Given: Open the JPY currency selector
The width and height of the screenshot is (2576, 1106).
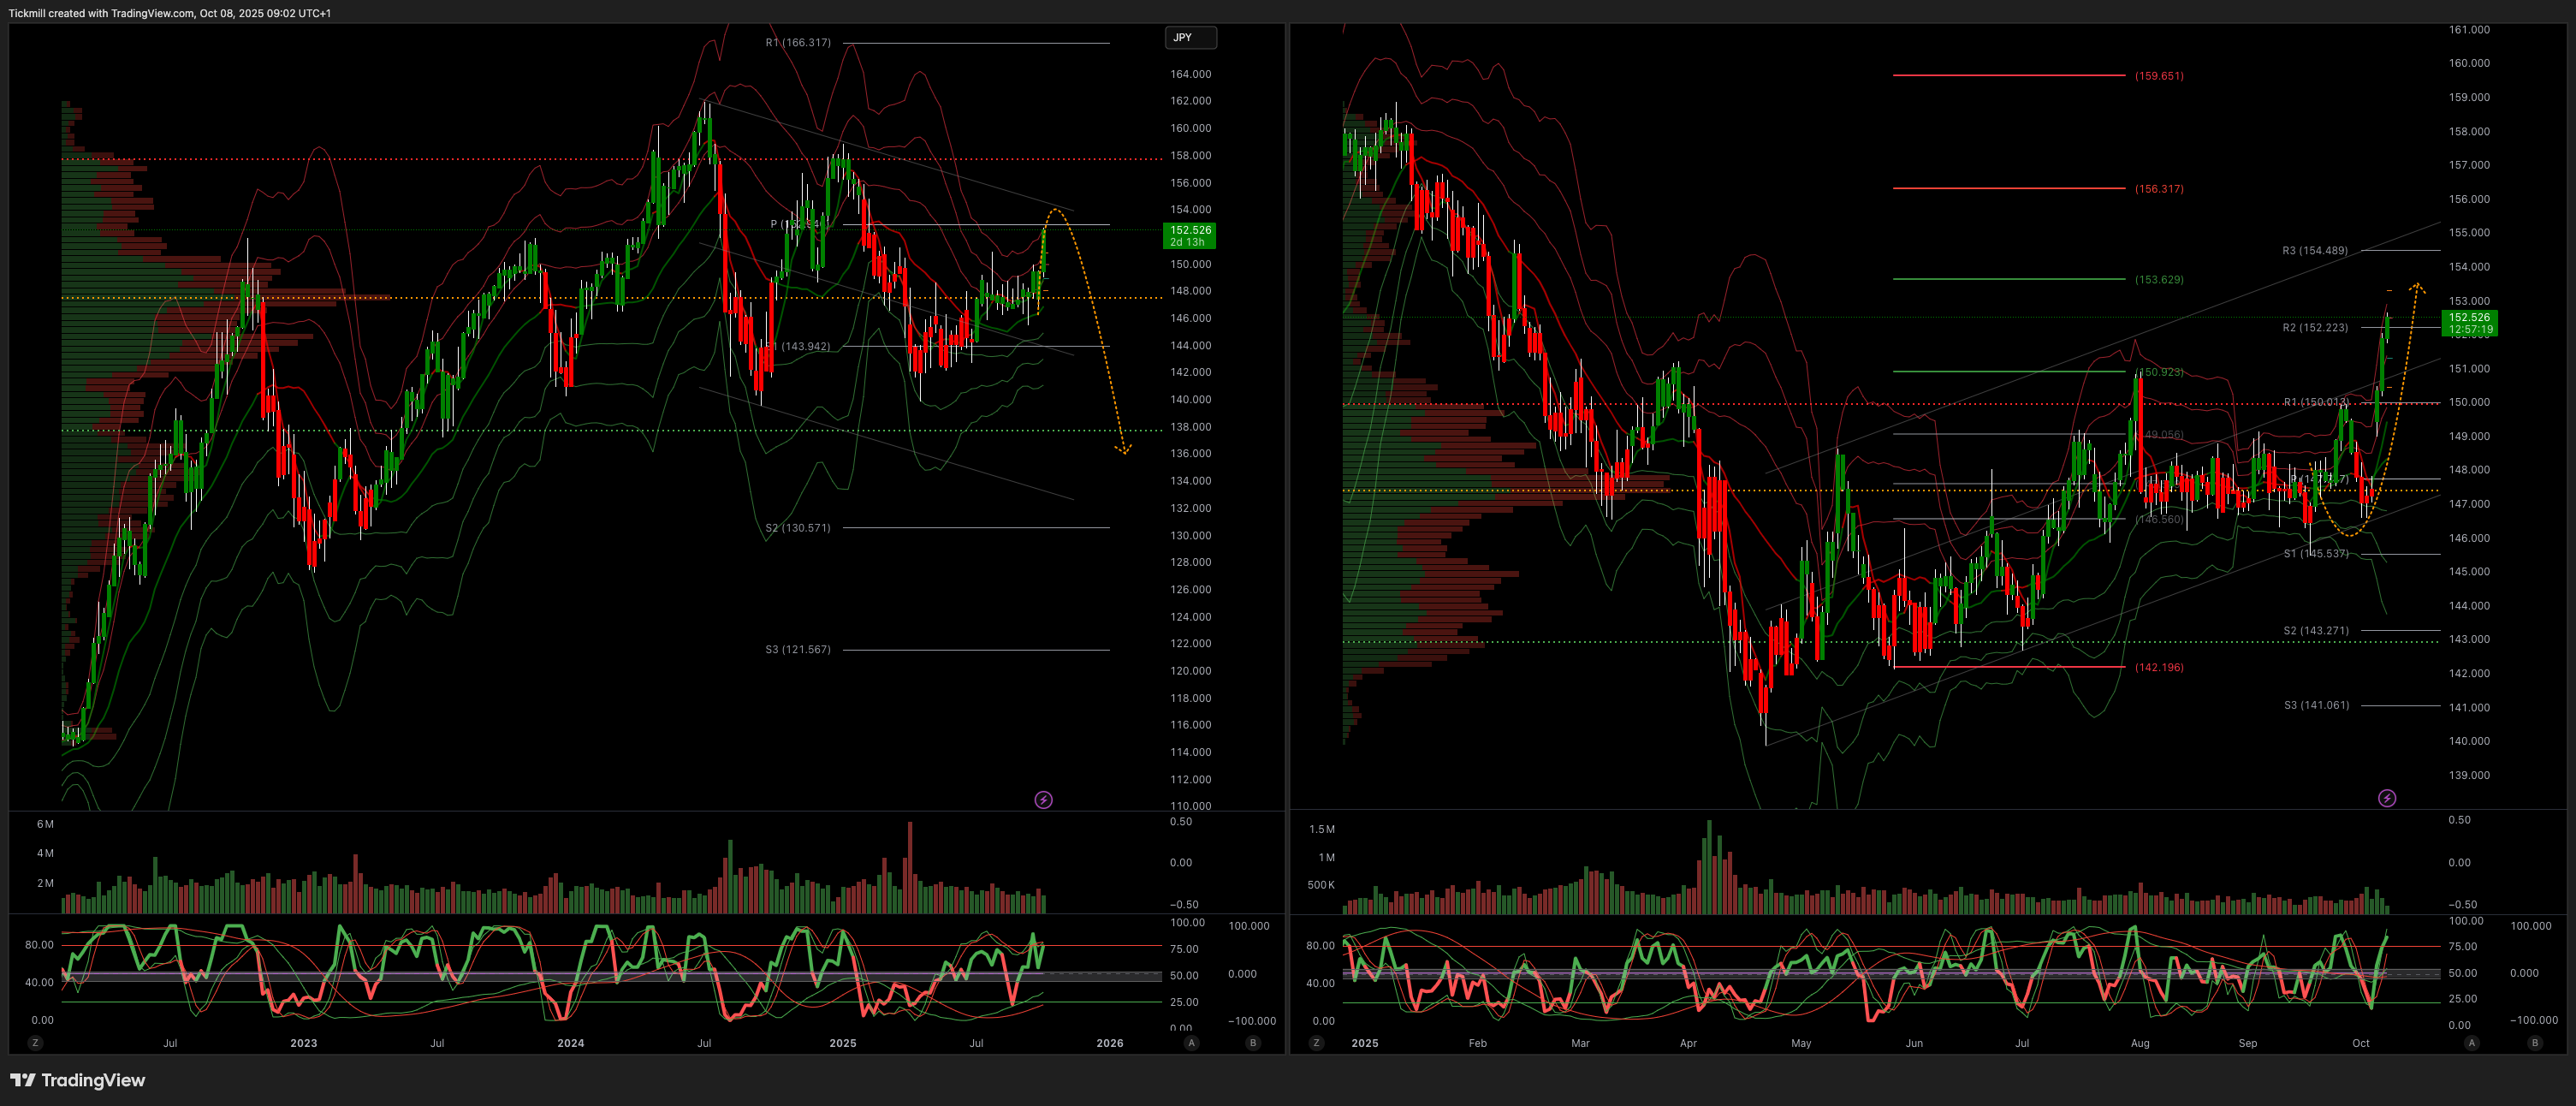Looking at the screenshot, I should coord(1190,37).
